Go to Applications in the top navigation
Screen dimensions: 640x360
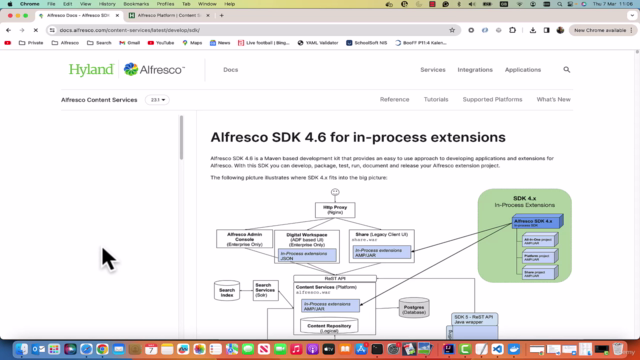[x=523, y=70]
